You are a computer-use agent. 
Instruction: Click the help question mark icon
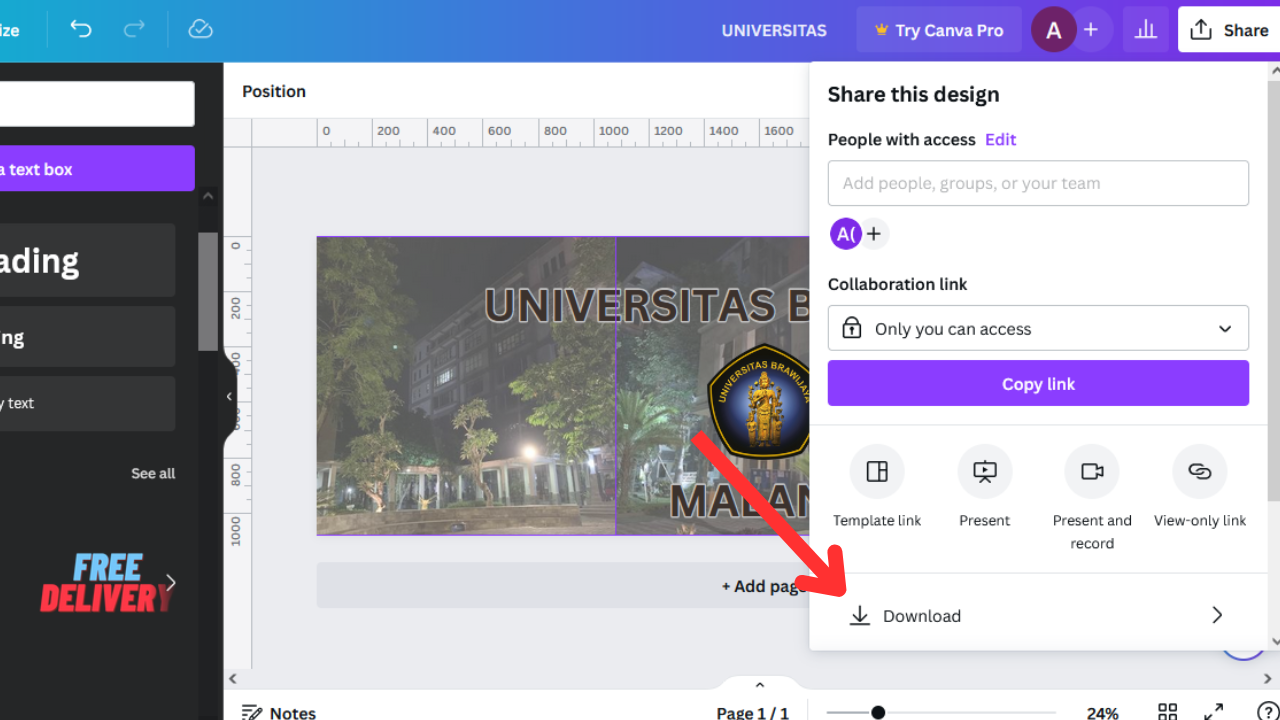point(1267,712)
